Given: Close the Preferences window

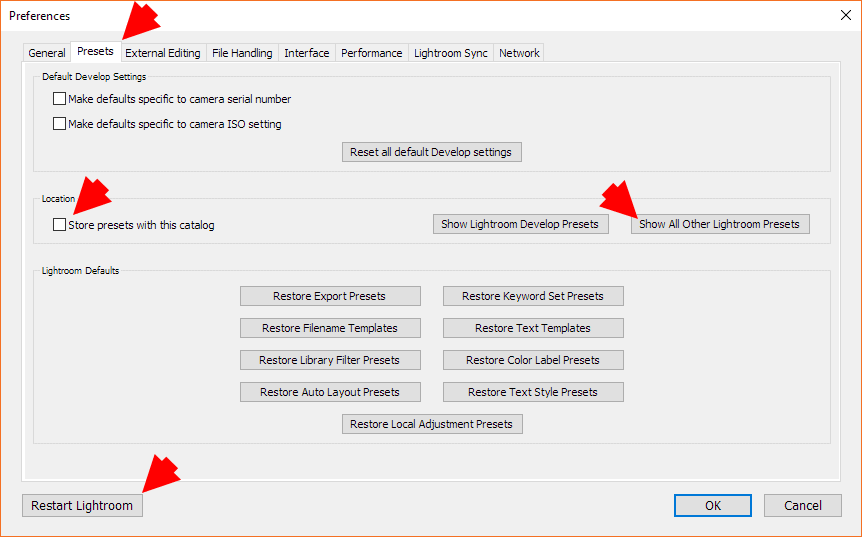Looking at the screenshot, I should coord(846,15).
